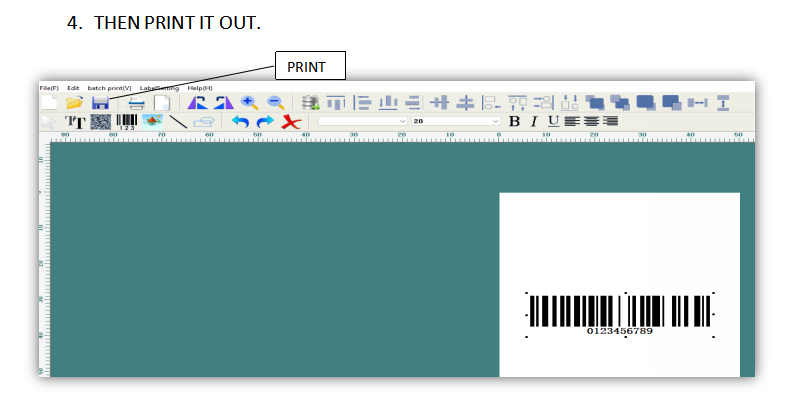Align selected objects to their right edges
797x401 pixels.
(x=413, y=103)
